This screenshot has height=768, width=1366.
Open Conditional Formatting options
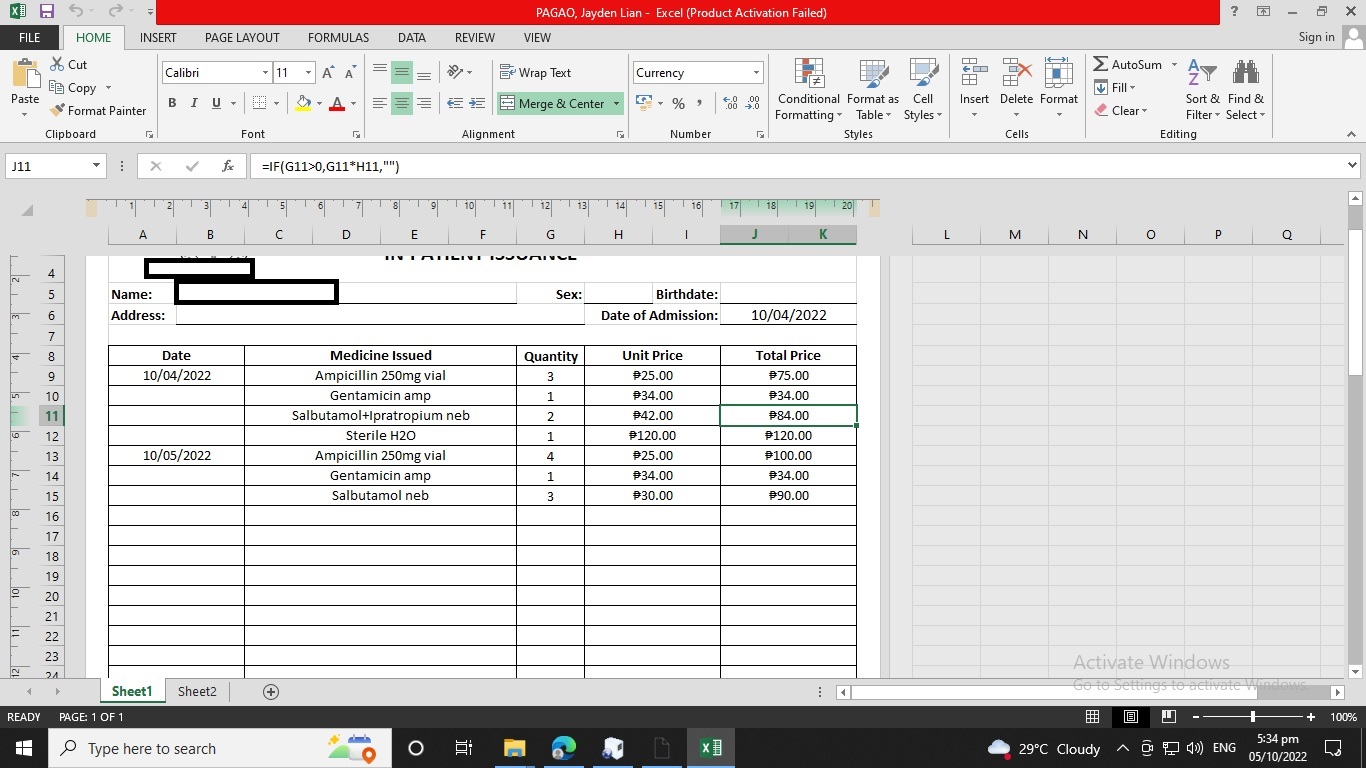point(808,88)
